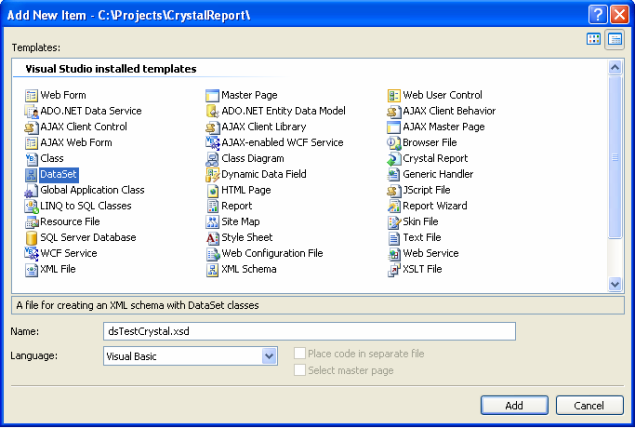Click the templates list scroll-down arrow
Screen dimensions: 635x428
[x=615, y=284]
